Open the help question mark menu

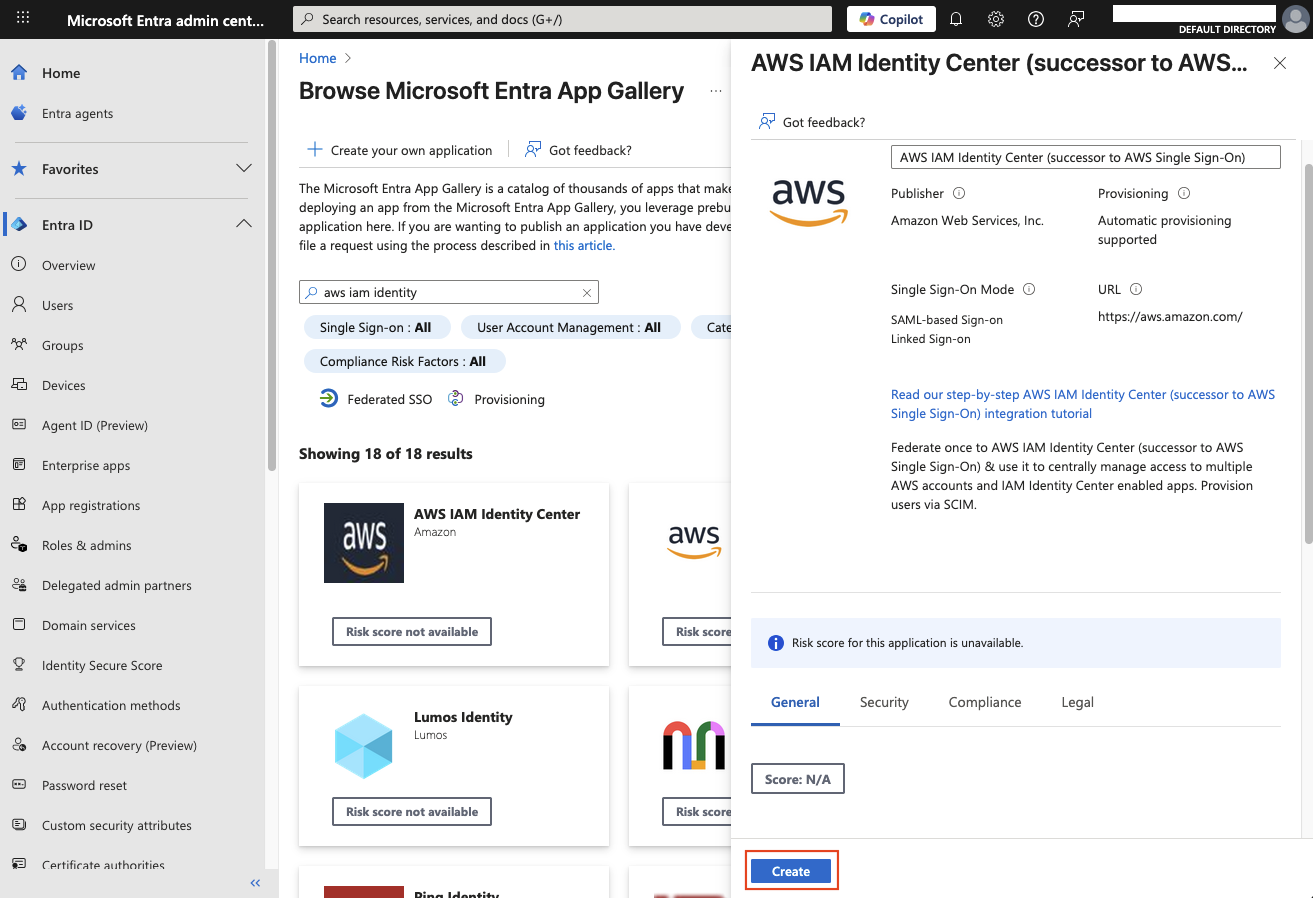[x=1035, y=18]
